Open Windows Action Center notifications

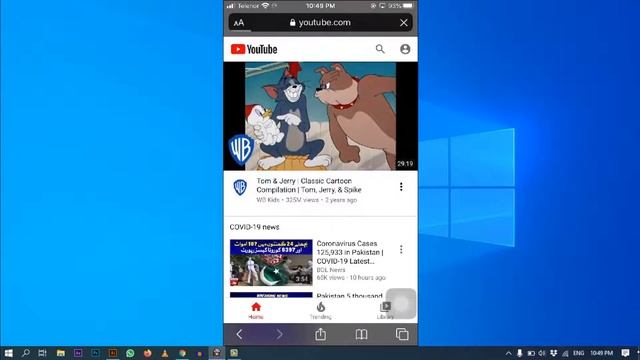click(x=625, y=353)
